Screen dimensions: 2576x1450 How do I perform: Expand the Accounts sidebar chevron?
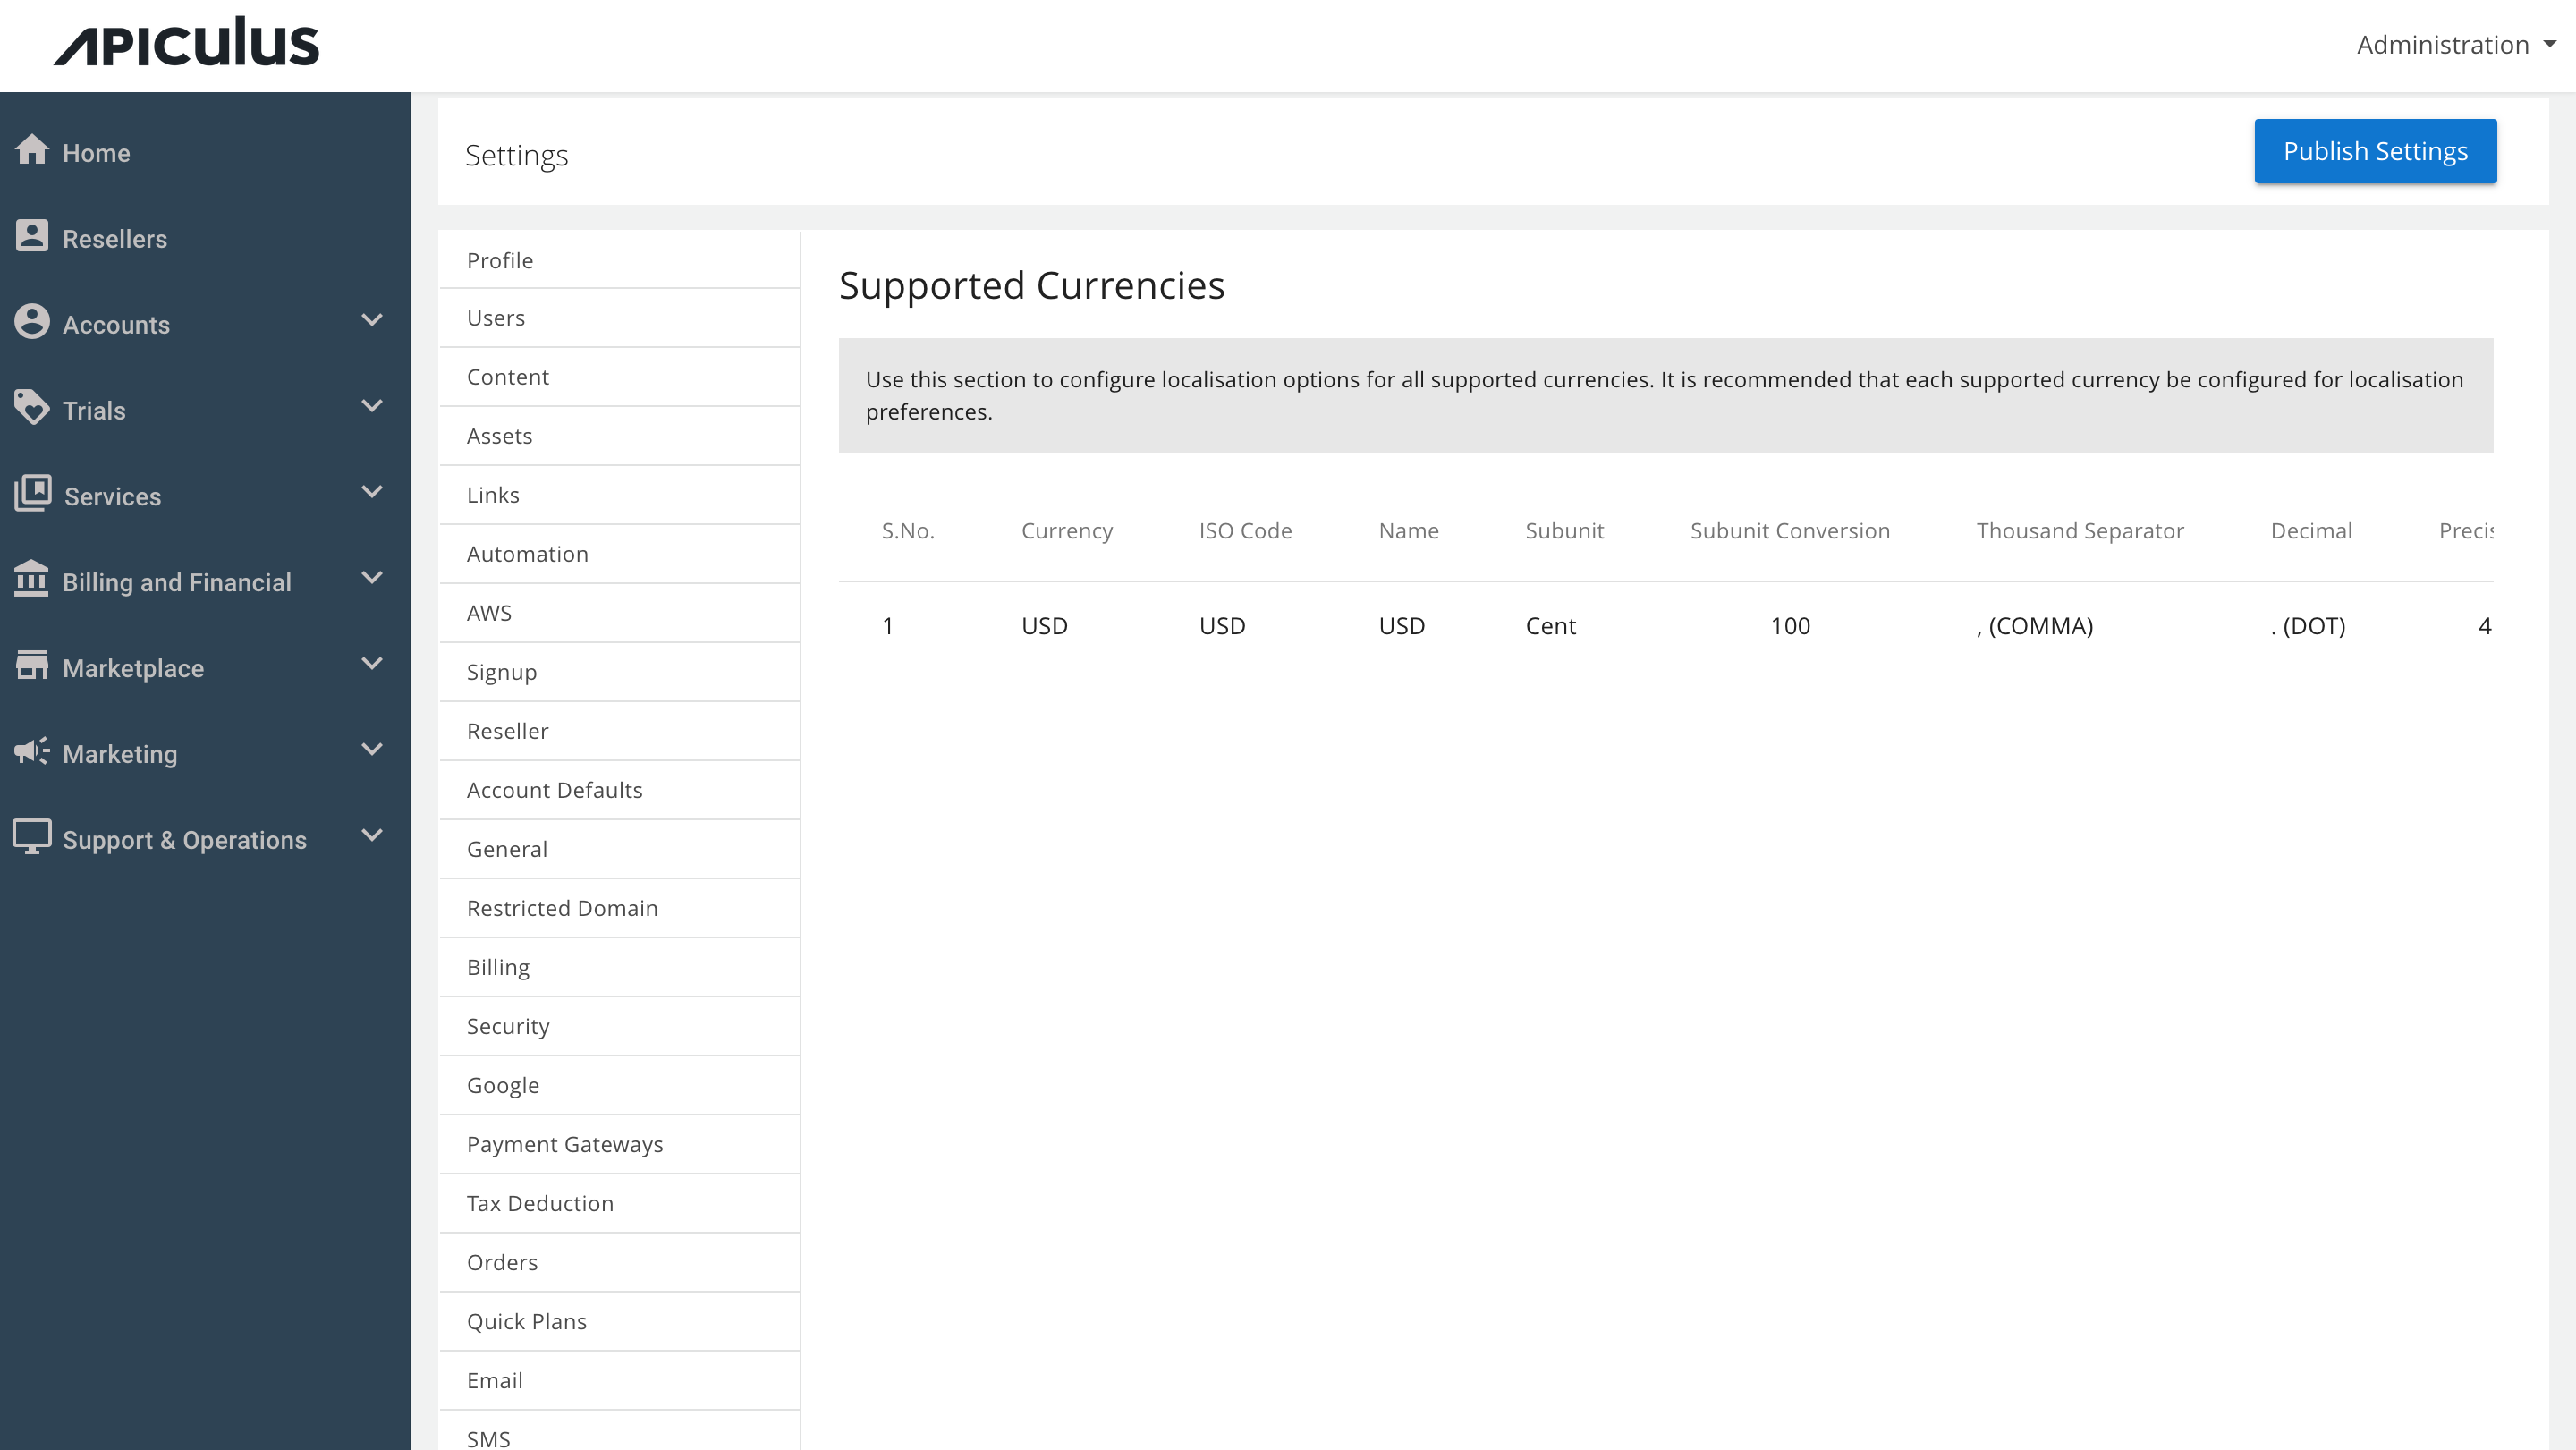[x=372, y=321]
